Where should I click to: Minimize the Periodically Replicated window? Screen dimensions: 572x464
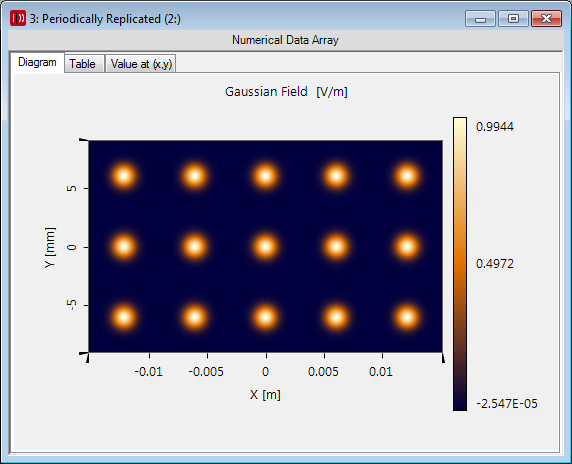tap(480, 19)
